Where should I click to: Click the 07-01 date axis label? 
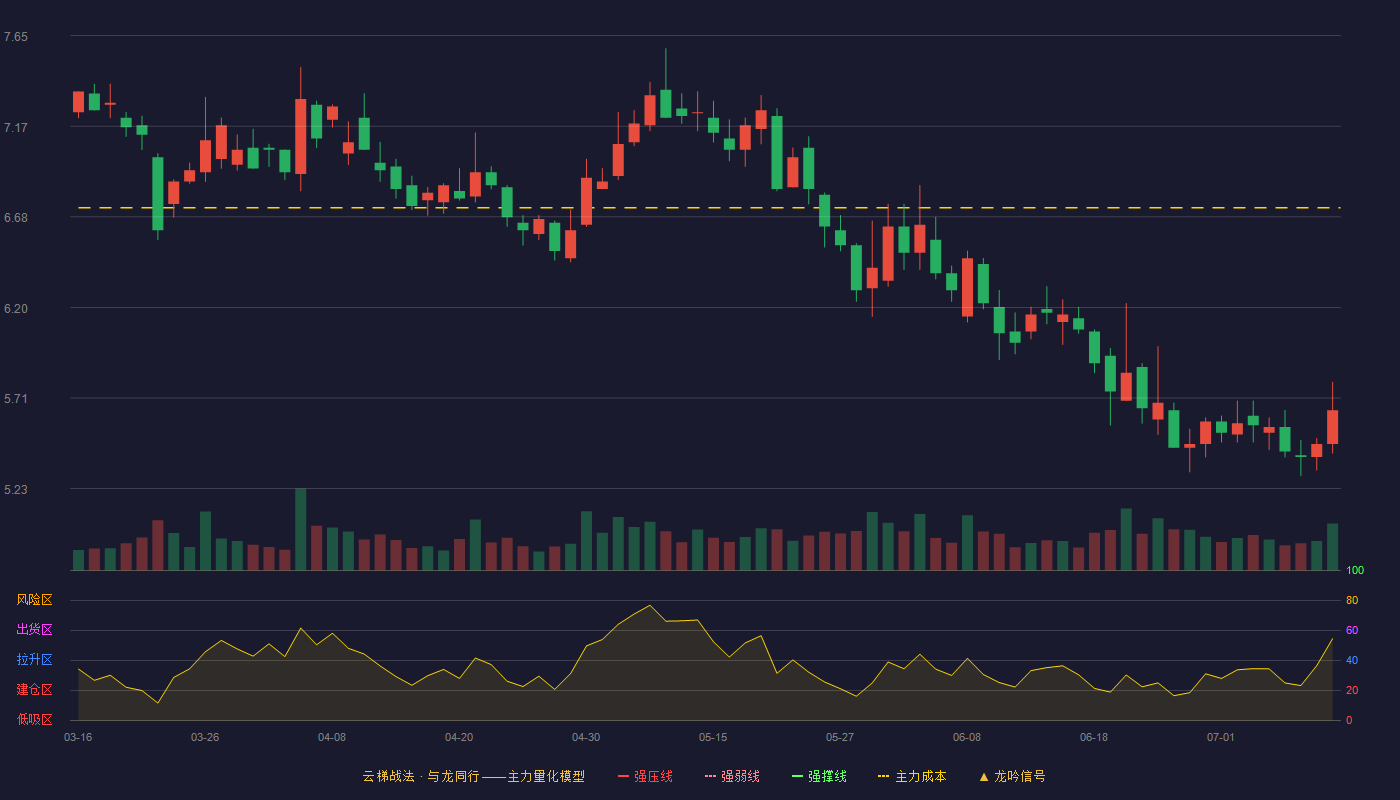tap(1221, 737)
